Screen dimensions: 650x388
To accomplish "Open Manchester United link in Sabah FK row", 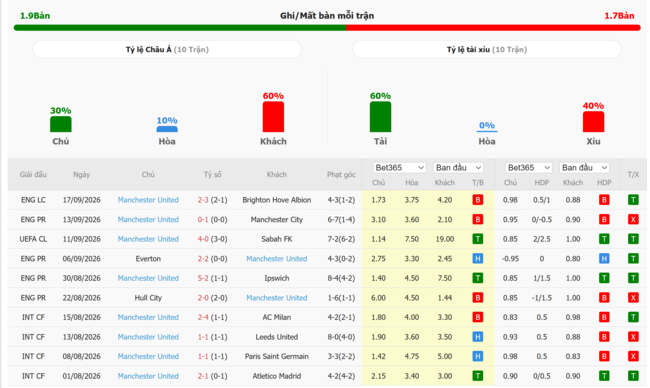I will point(148,239).
